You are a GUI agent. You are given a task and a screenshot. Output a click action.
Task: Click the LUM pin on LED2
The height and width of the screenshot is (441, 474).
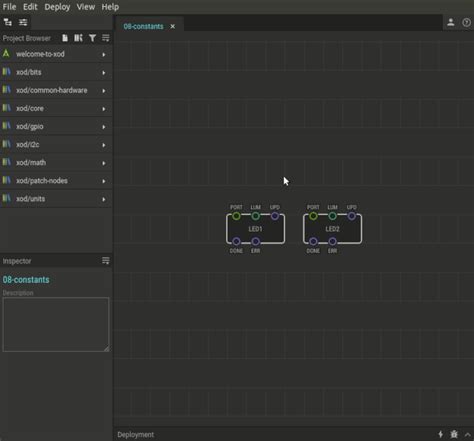point(332,216)
